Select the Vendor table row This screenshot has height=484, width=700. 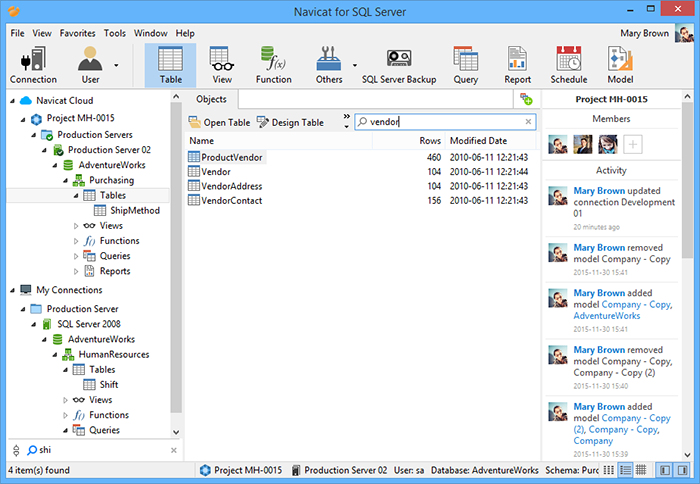[209, 171]
